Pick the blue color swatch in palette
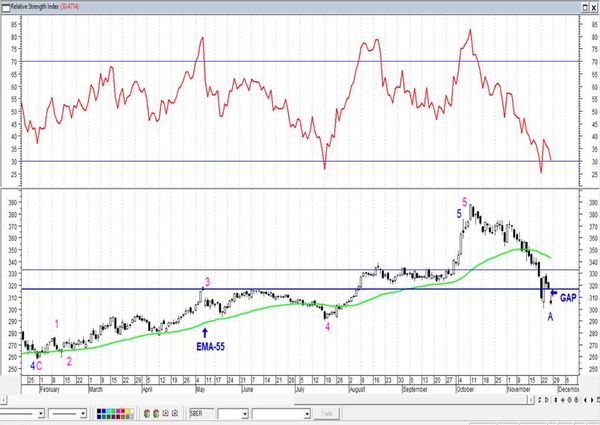Viewport: 600px width, 425px height. click(104, 411)
